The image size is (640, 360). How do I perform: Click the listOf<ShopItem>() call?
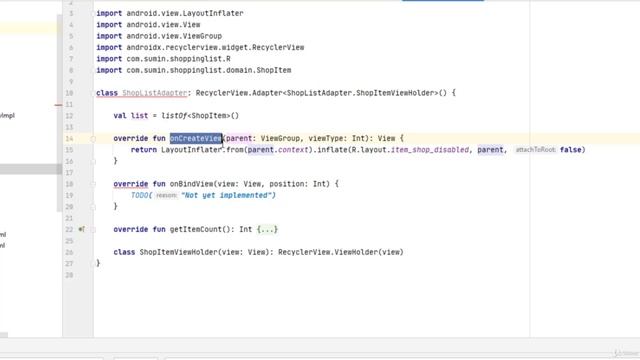pos(200,116)
